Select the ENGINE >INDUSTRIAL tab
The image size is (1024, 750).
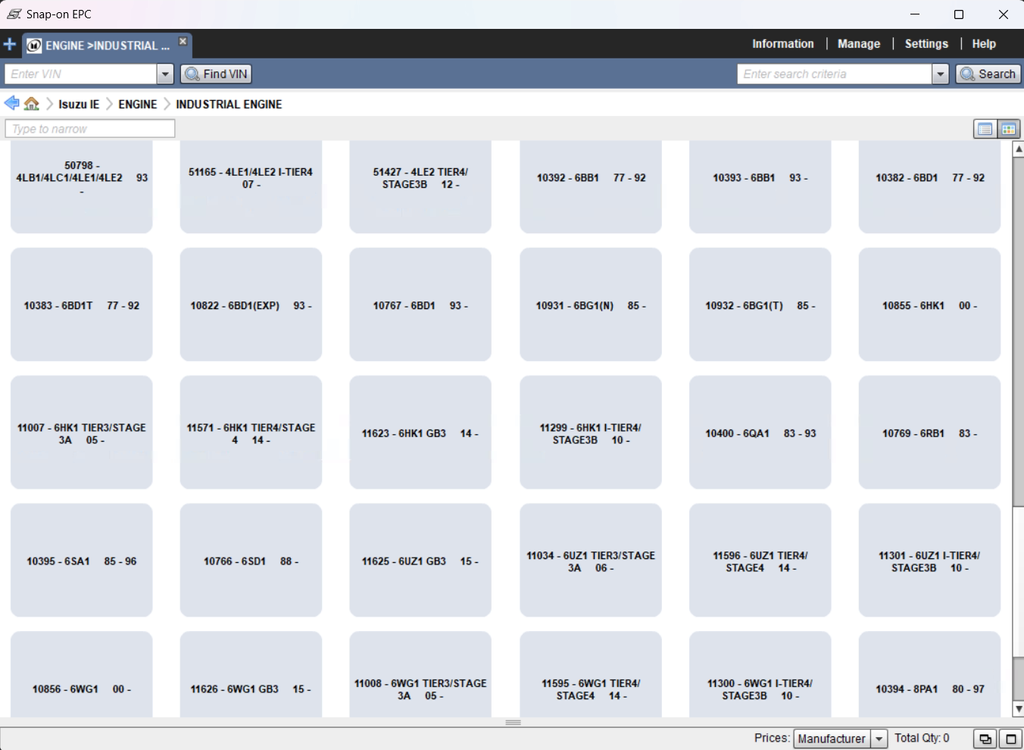click(108, 45)
